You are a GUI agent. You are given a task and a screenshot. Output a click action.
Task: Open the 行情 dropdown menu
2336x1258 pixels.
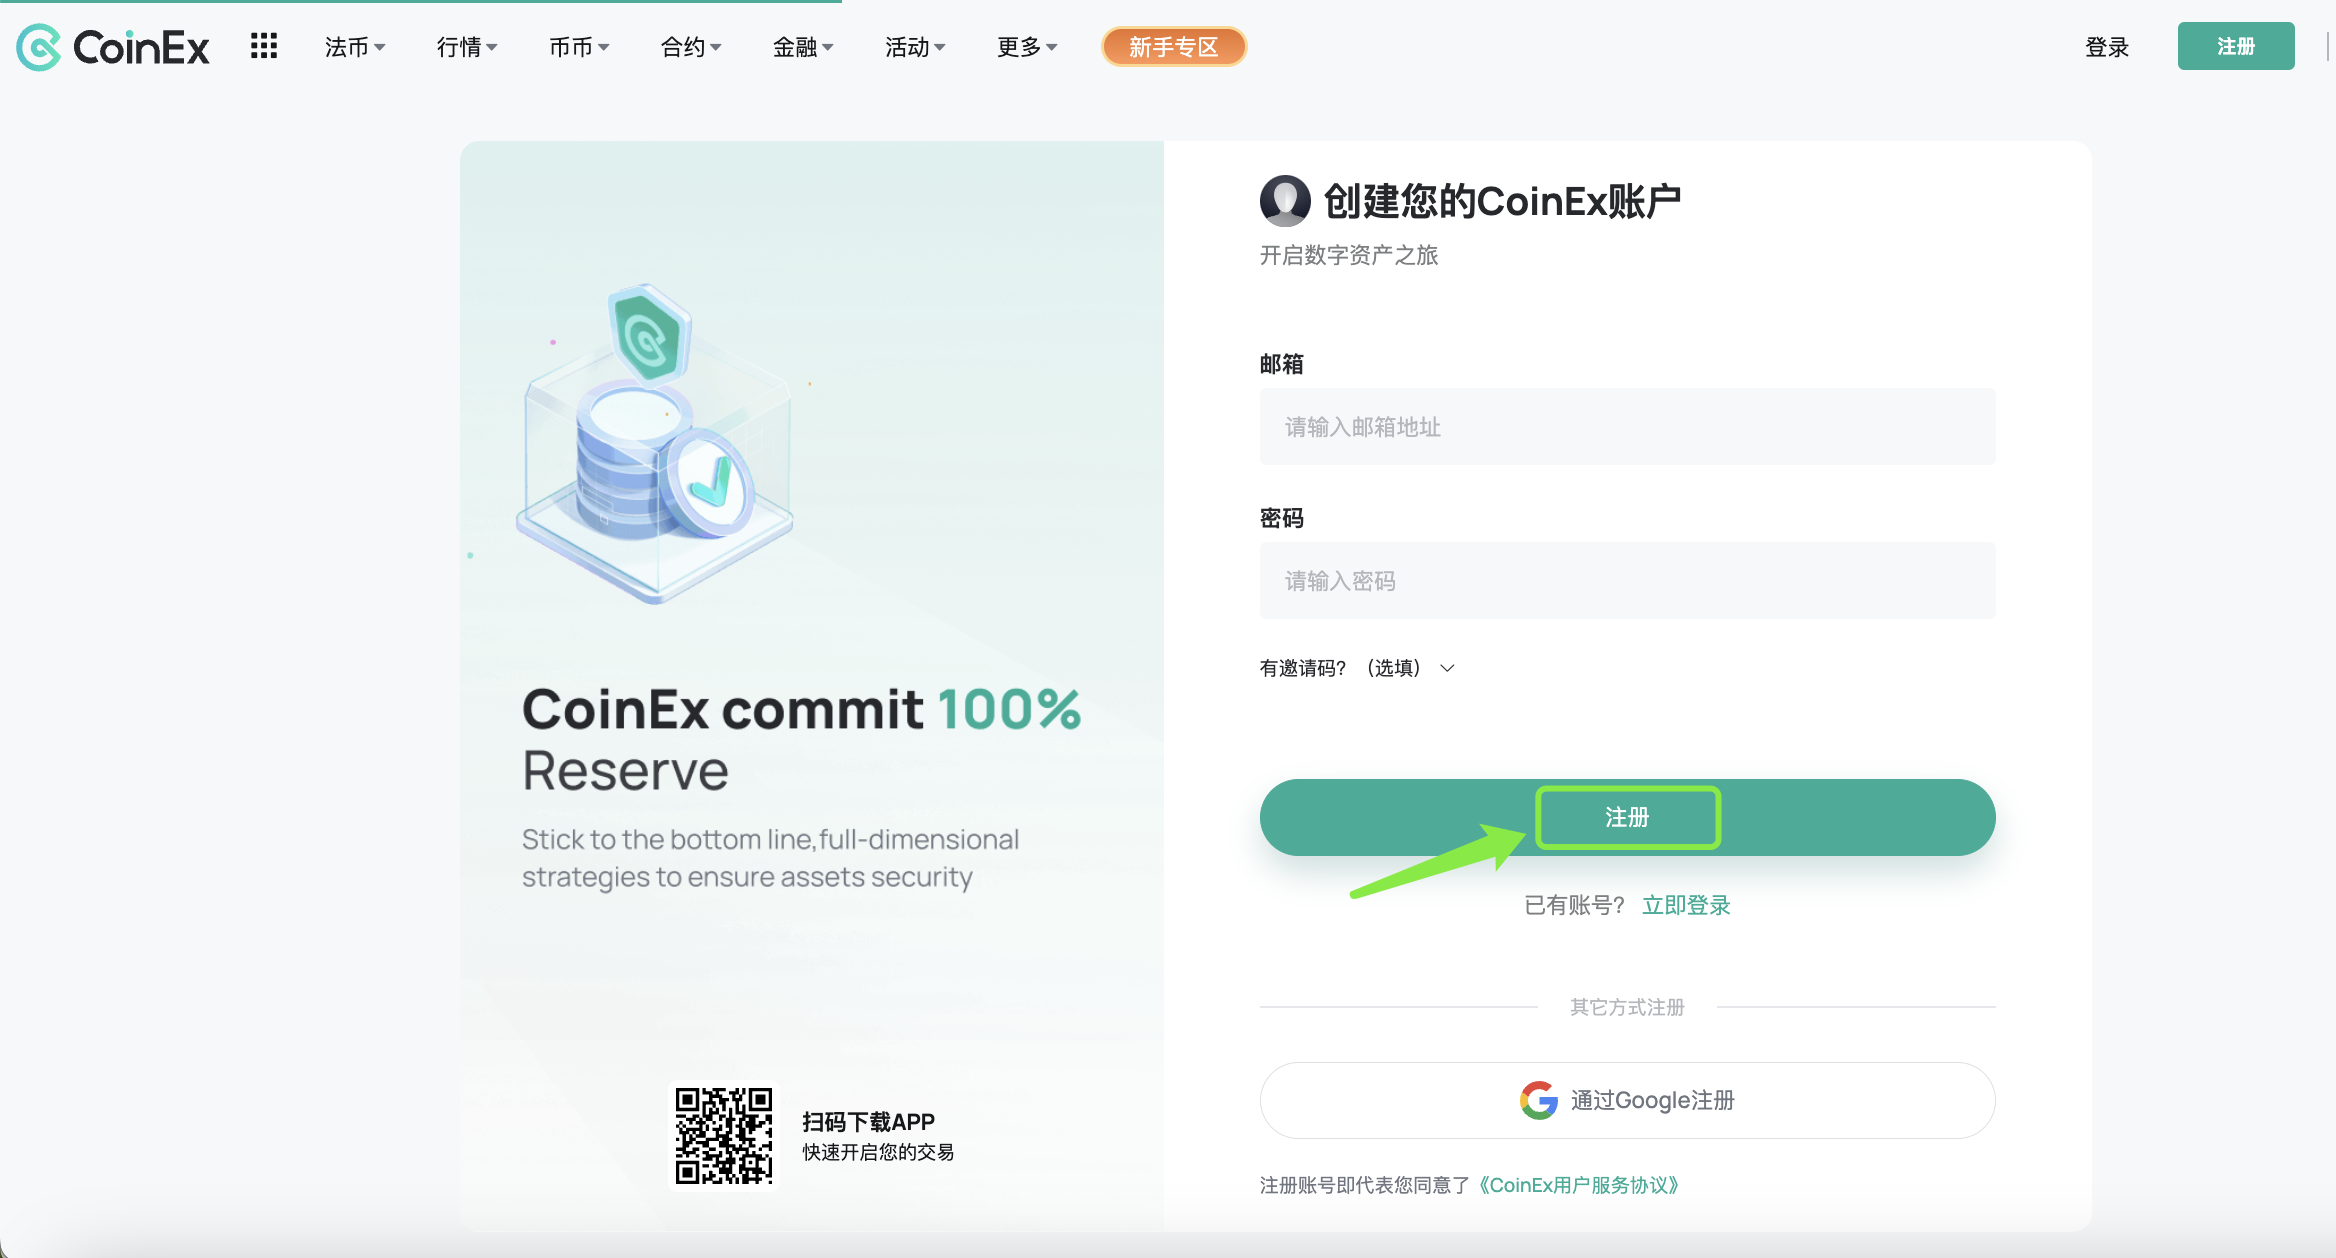(x=467, y=47)
